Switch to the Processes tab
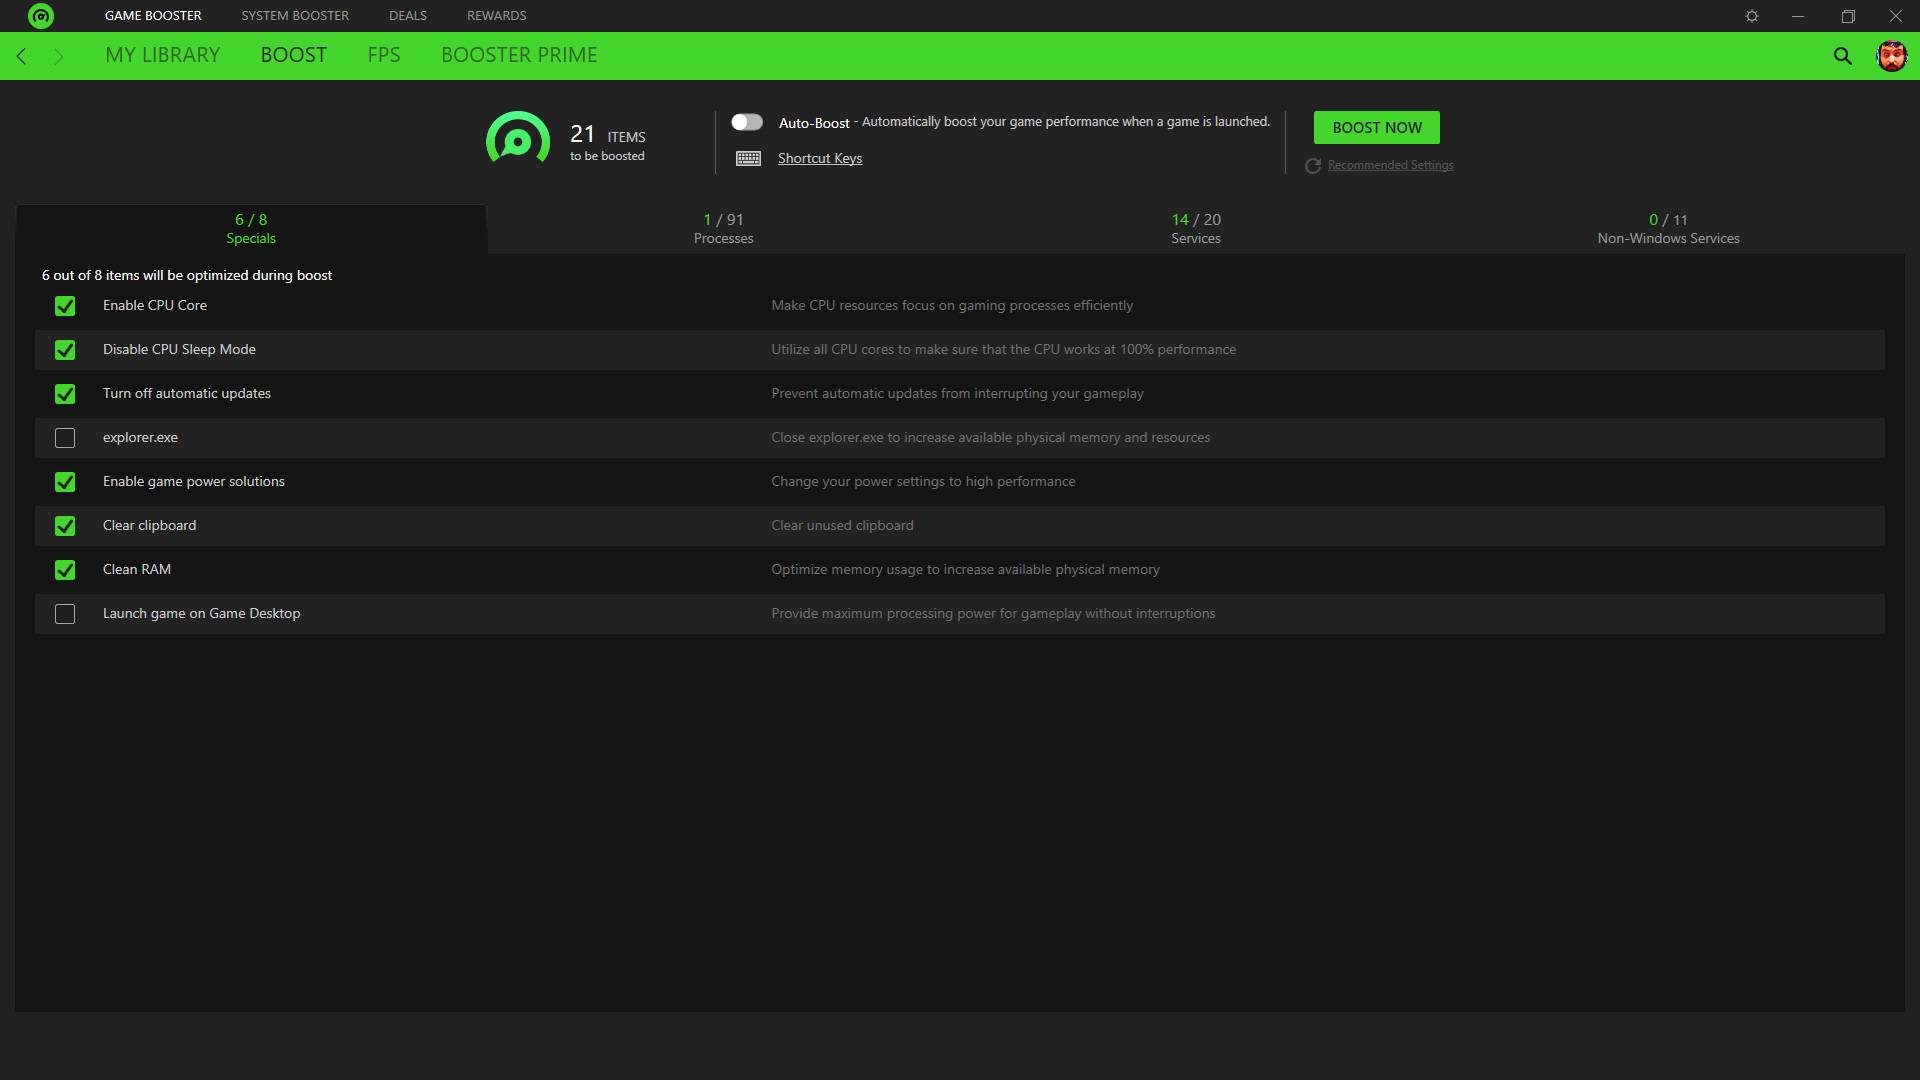The height and width of the screenshot is (1080, 1920). point(723,229)
